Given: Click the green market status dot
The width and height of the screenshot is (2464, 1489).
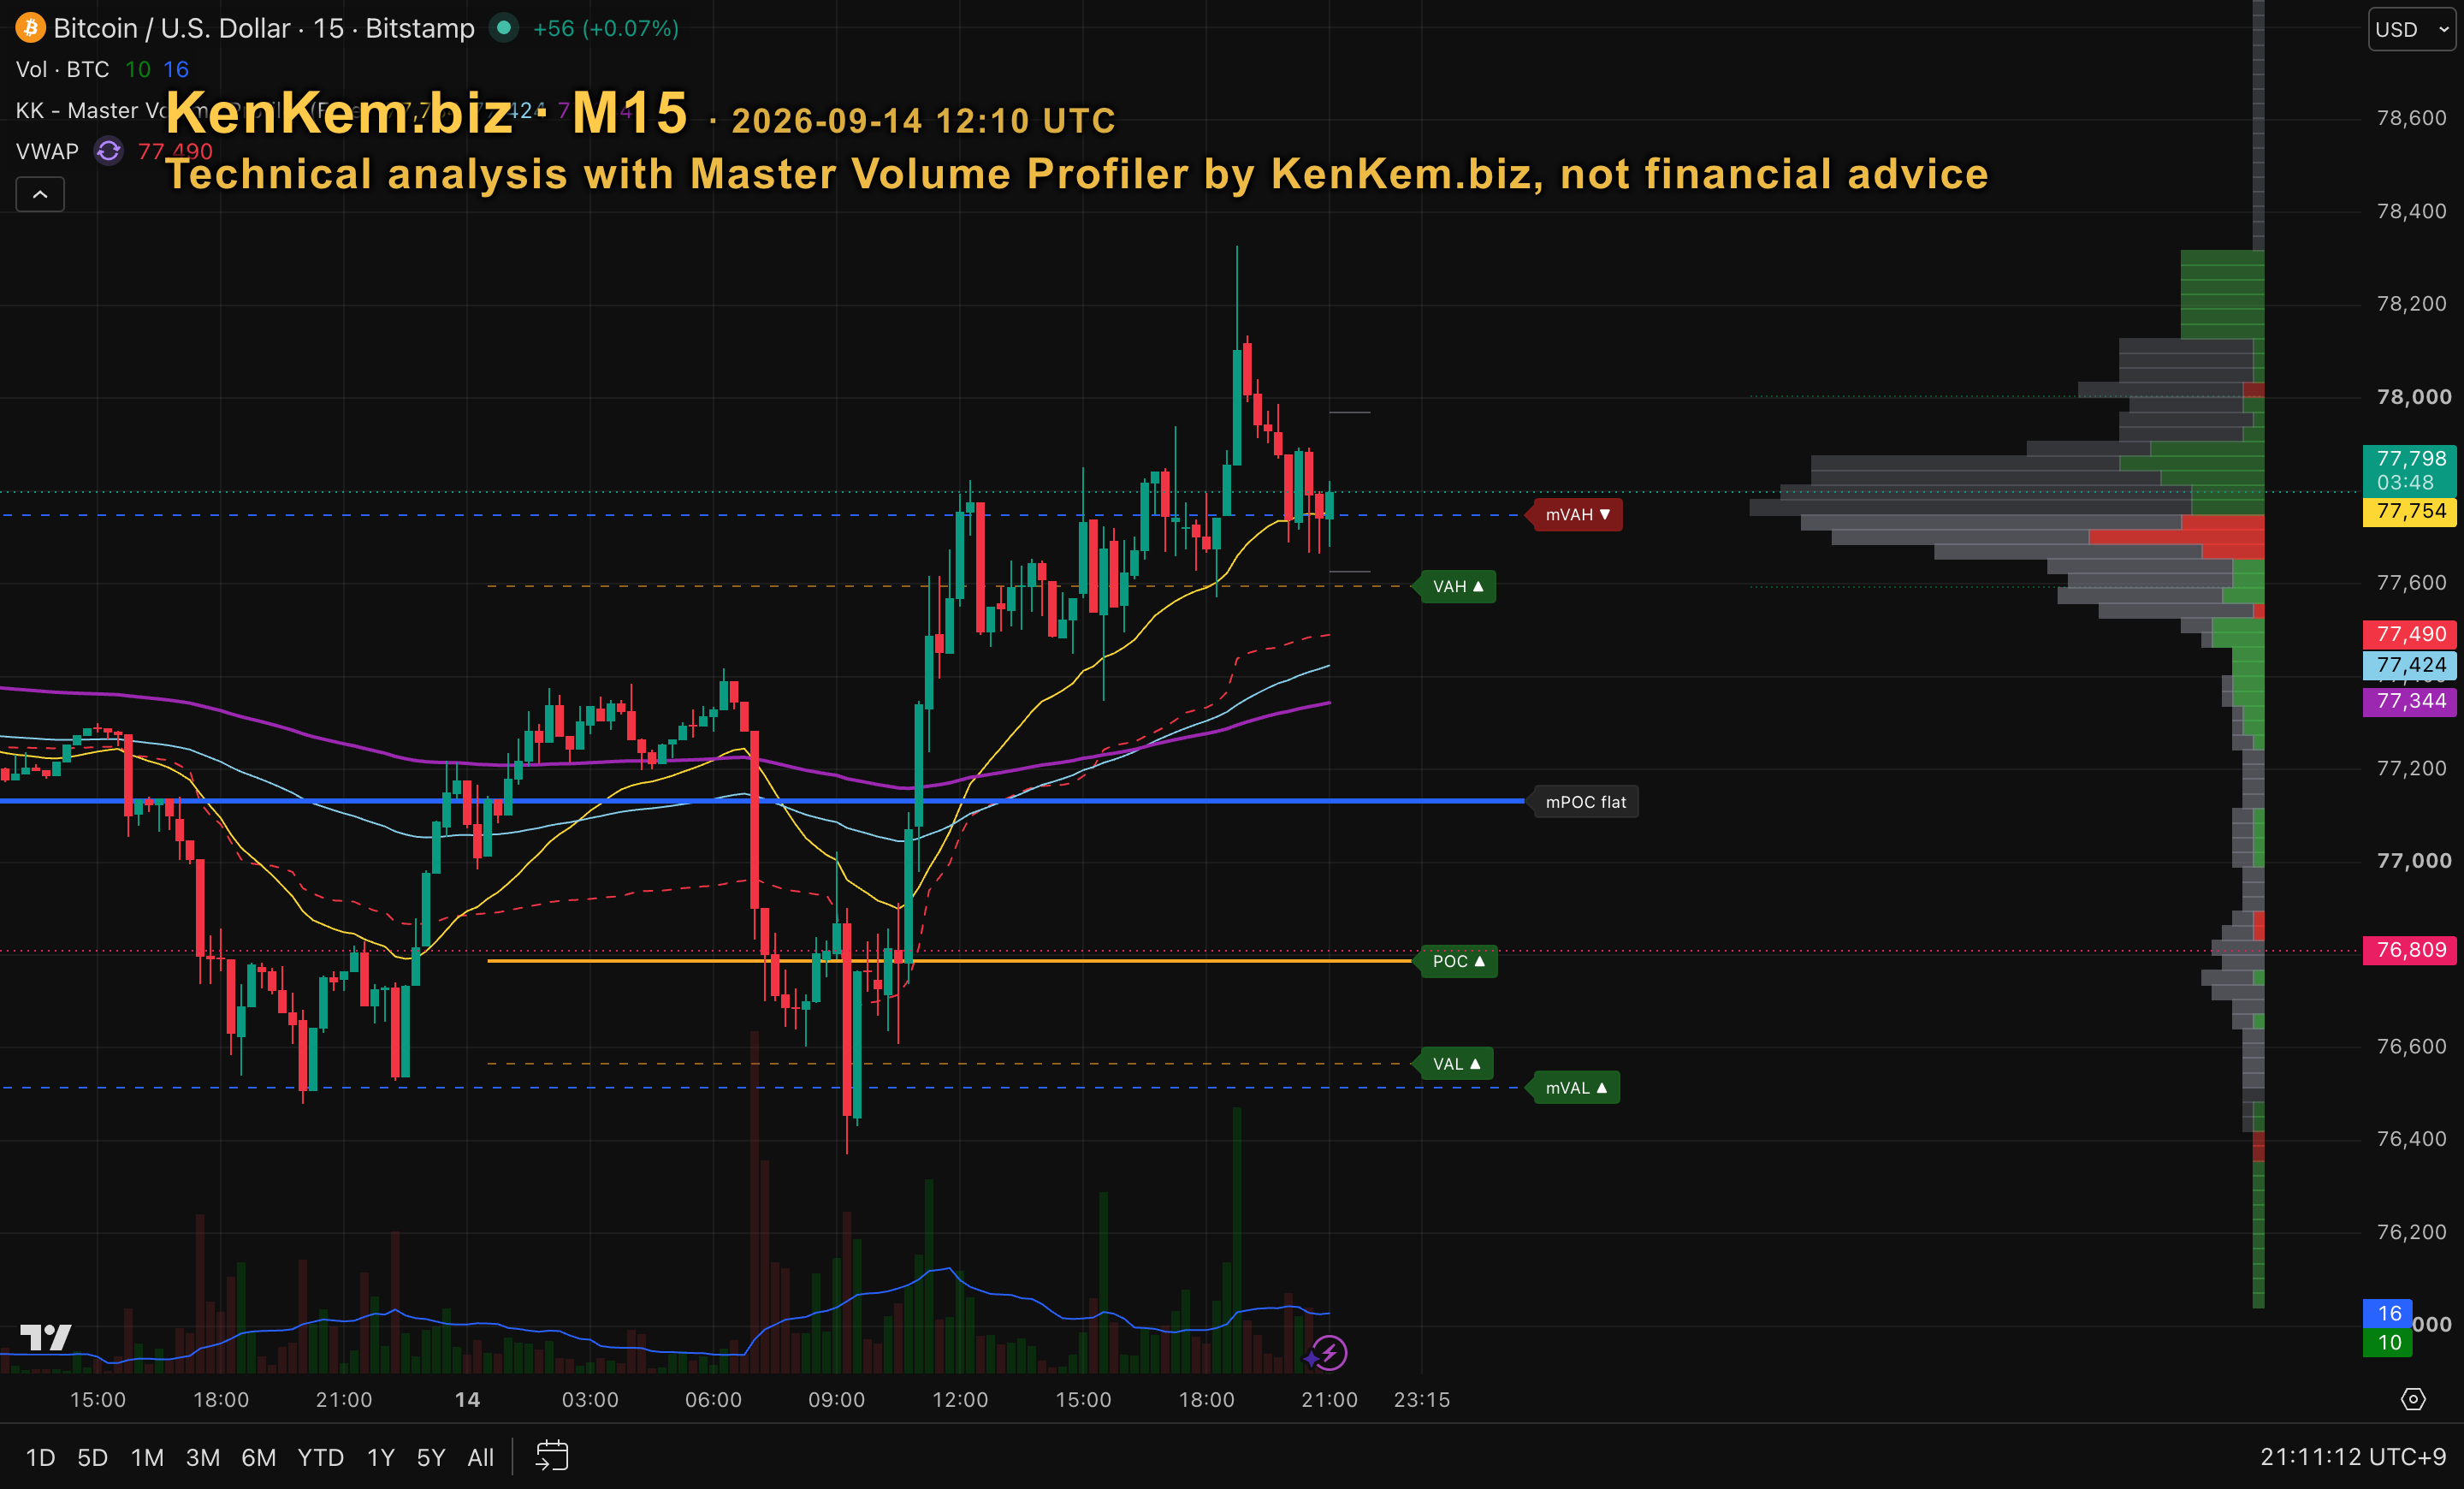Looking at the screenshot, I should pyautogui.click(x=505, y=28).
